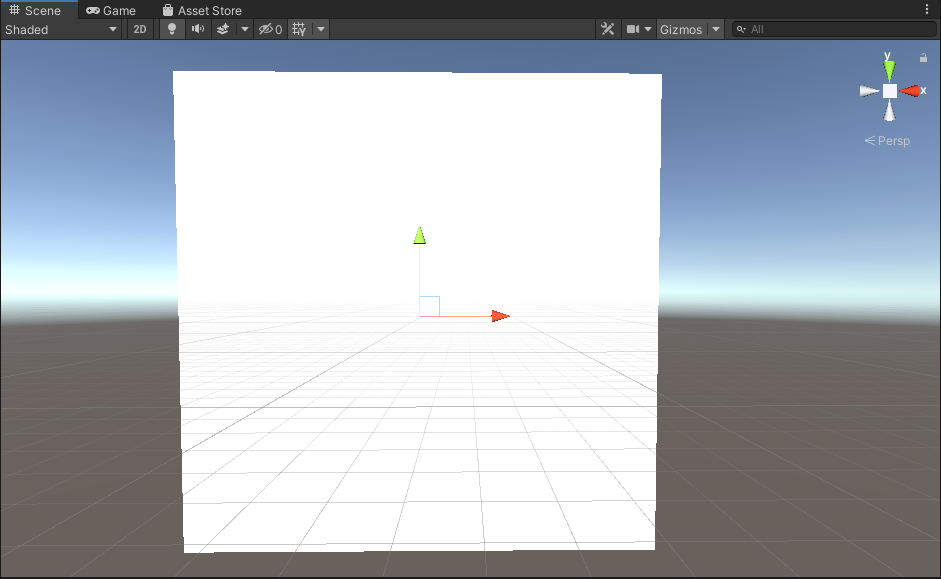Click the Persp projection label
This screenshot has height=579, width=941.
[x=888, y=141]
